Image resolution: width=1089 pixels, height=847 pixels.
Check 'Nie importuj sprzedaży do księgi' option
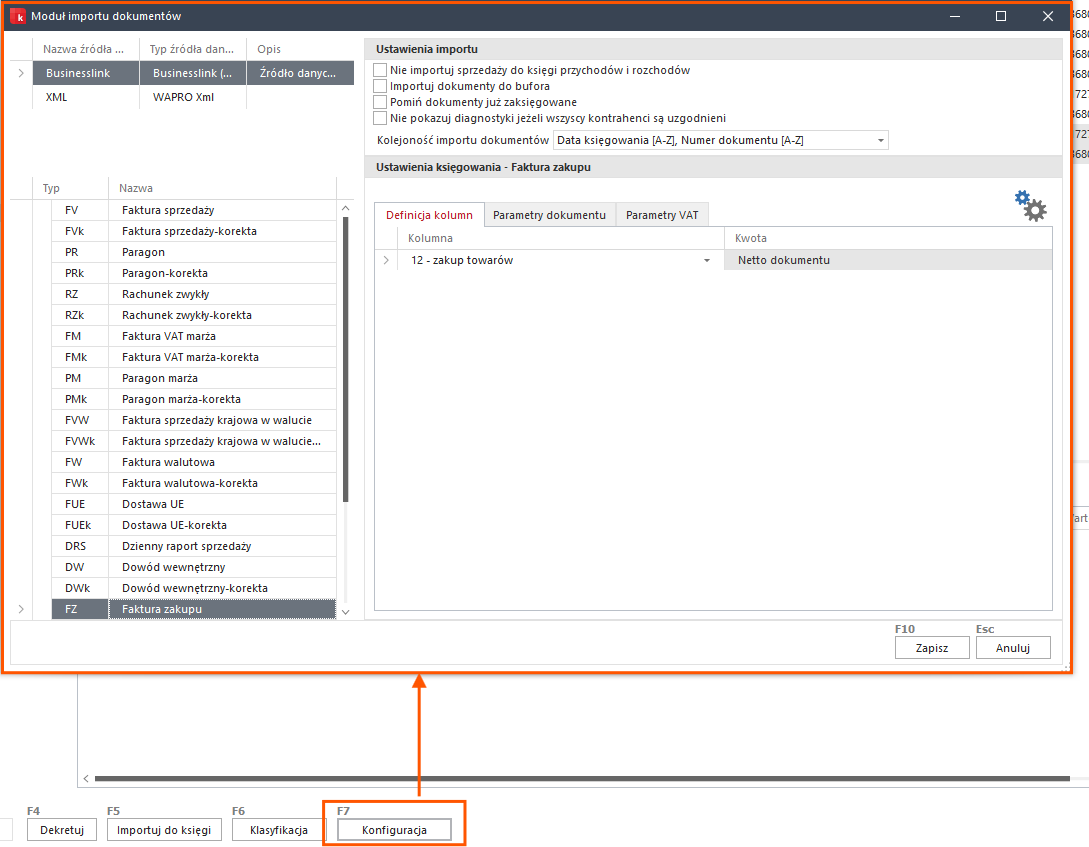(380, 71)
